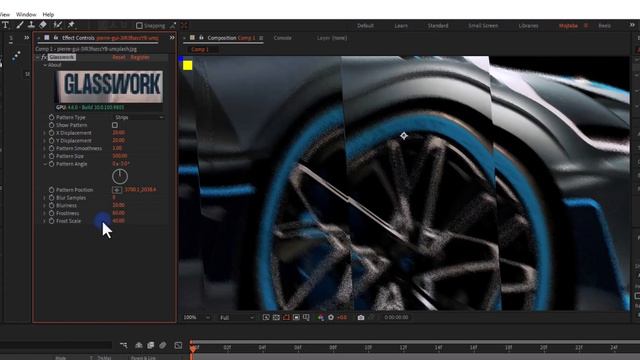Open the workspace bar overflow chevrons
Viewport: 640px width, 360px height.
(633, 25)
